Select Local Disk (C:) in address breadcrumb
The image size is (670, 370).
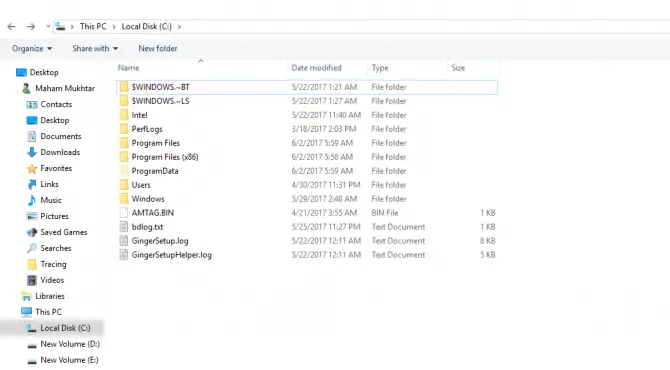(x=147, y=26)
